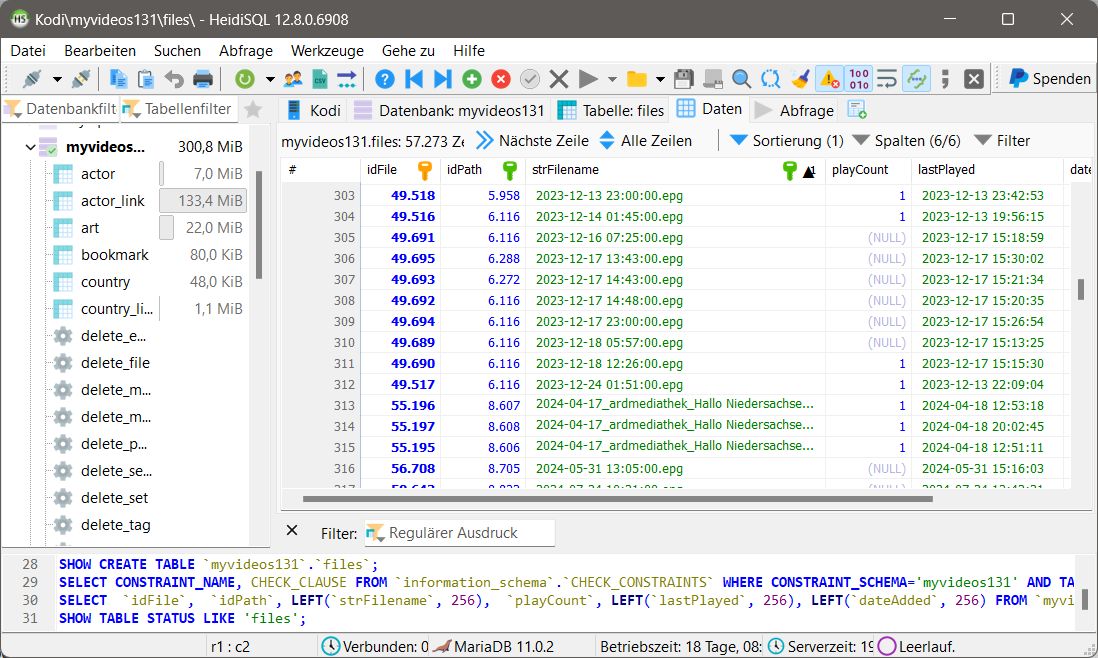
Task: Click the Print icon
Action: pos(202,79)
